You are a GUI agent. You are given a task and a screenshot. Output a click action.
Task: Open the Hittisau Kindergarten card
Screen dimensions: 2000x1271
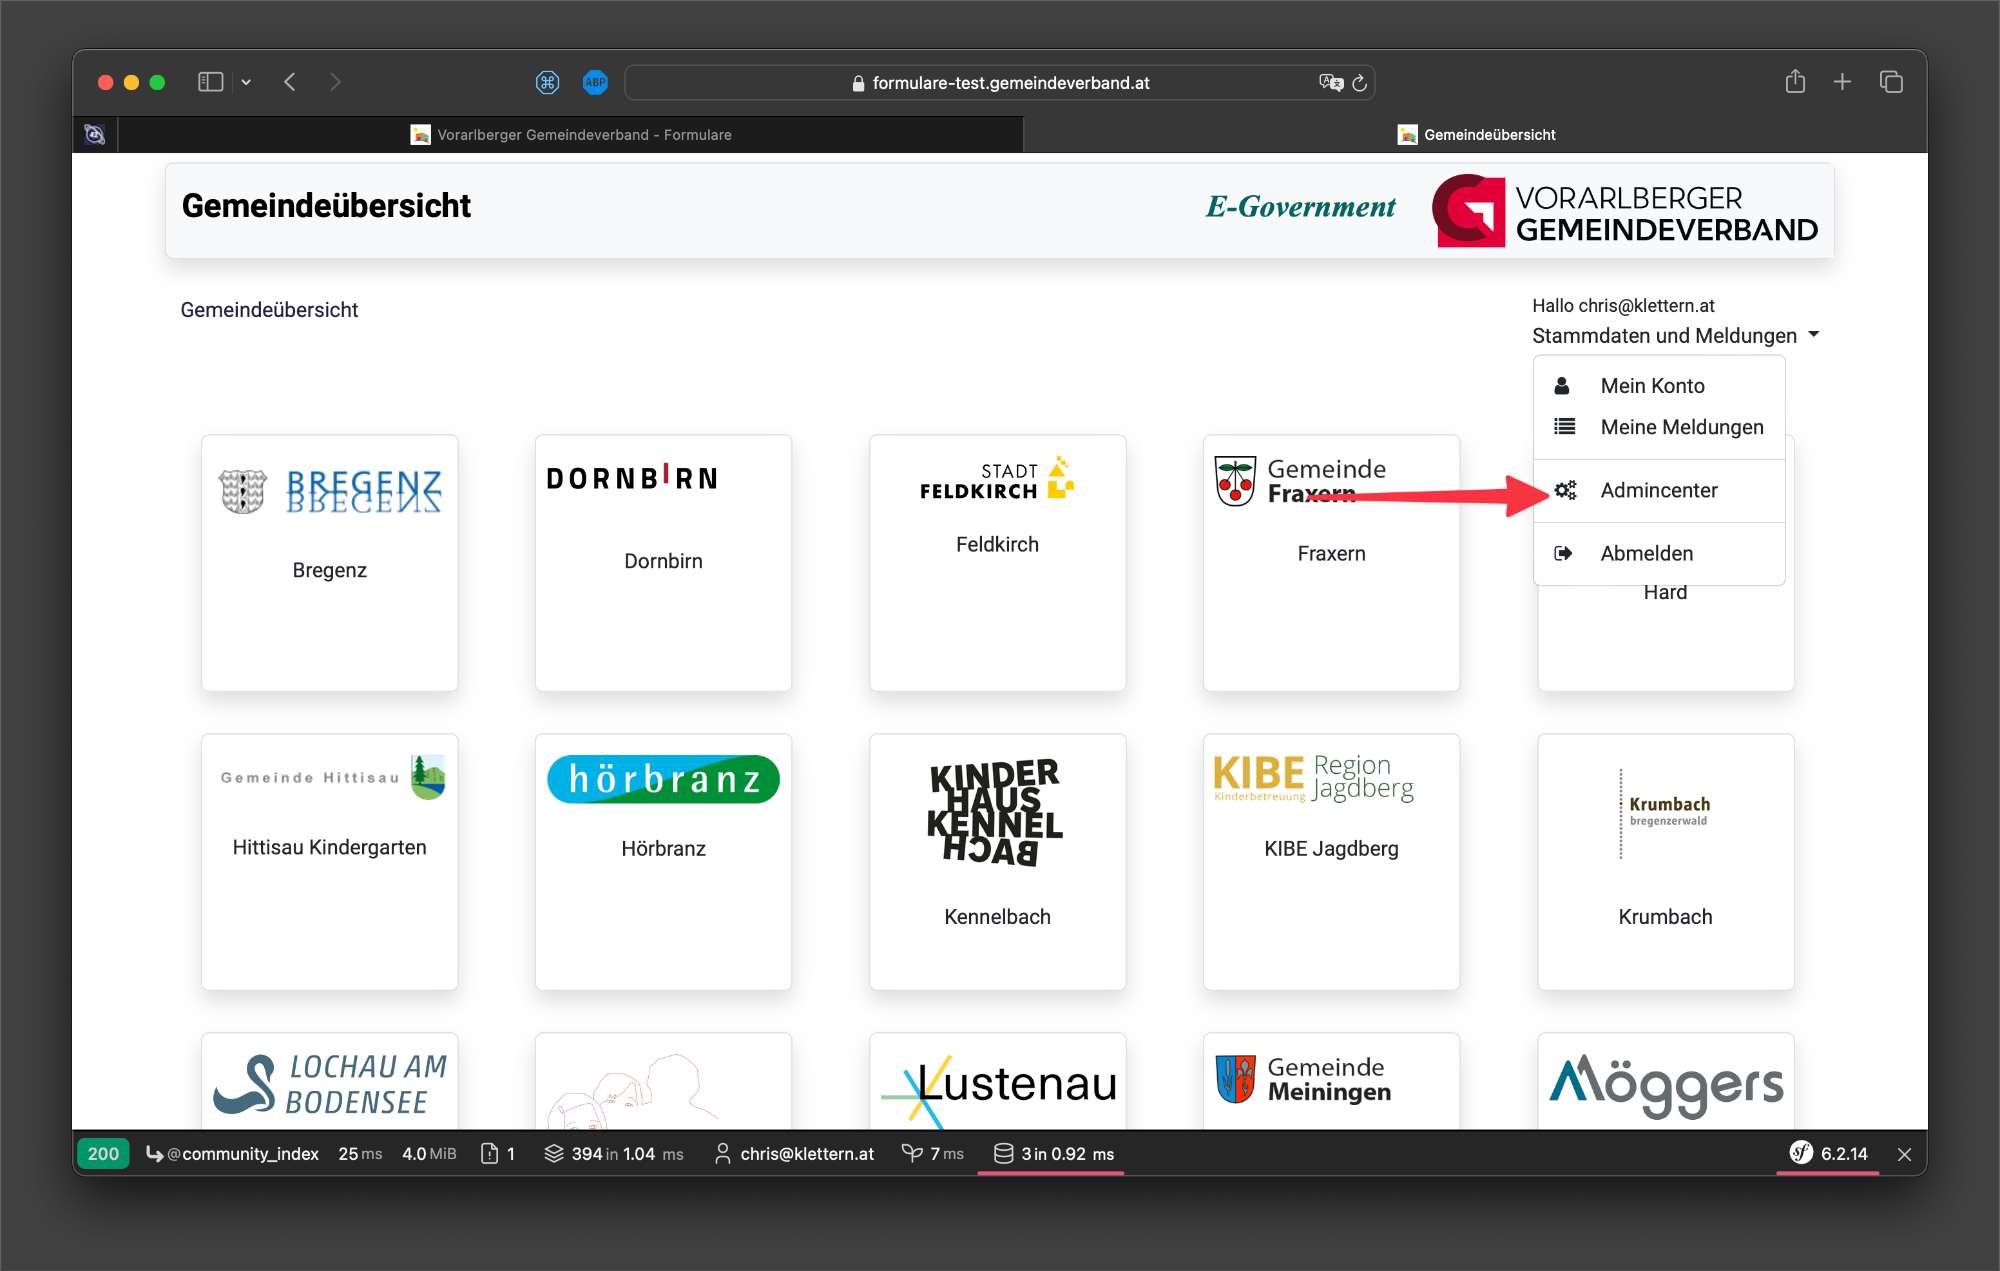click(330, 862)
